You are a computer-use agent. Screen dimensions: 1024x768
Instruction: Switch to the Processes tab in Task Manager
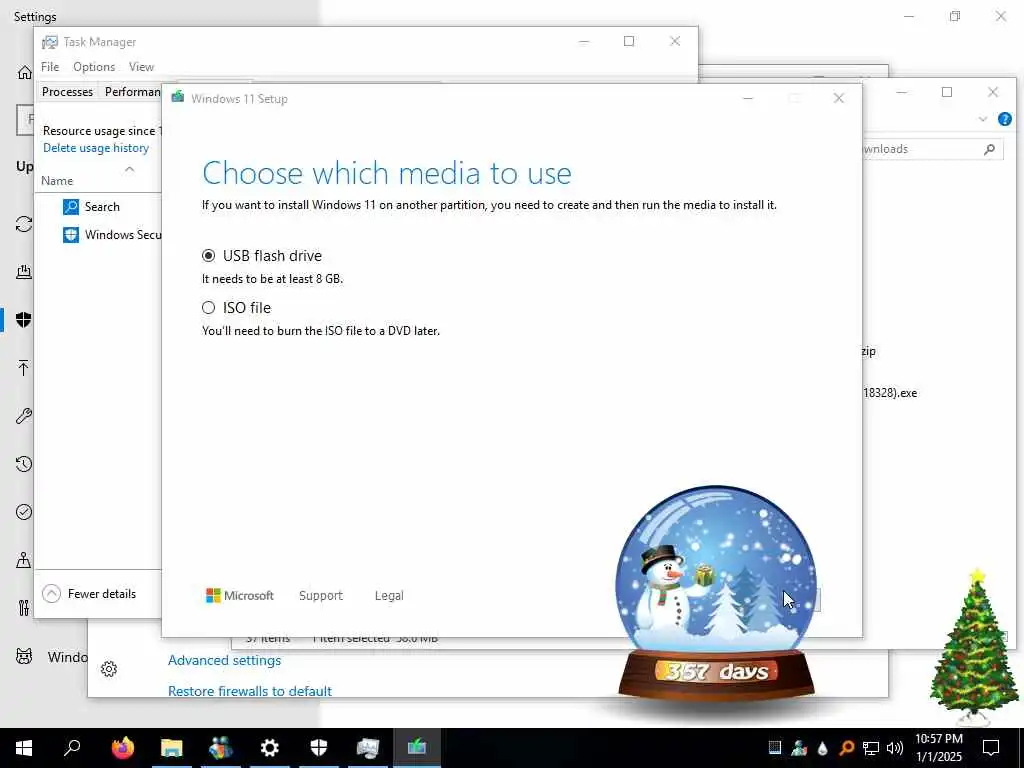coord(67,92)
